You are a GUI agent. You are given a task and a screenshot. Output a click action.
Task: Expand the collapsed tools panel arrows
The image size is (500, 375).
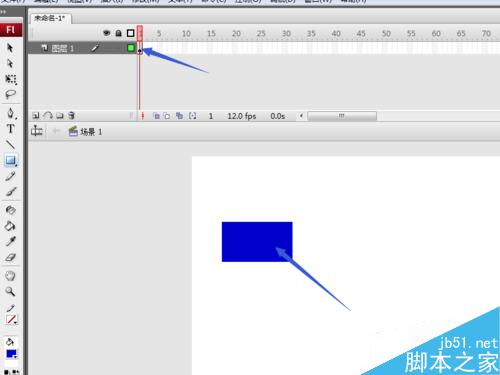tap(3, 12)
